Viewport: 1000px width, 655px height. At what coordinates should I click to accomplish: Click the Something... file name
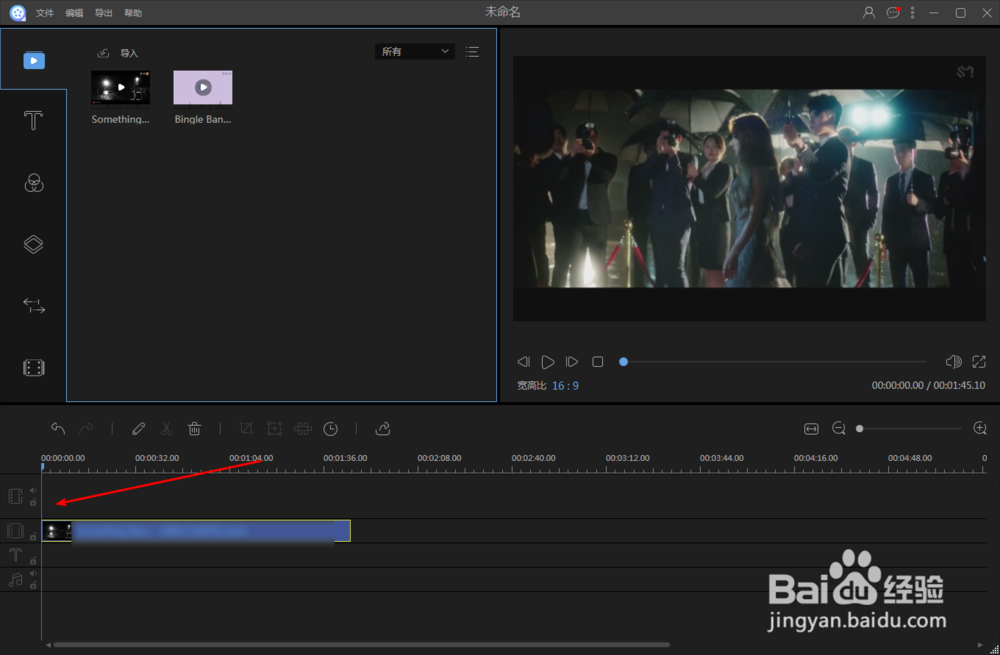point(121,119)
